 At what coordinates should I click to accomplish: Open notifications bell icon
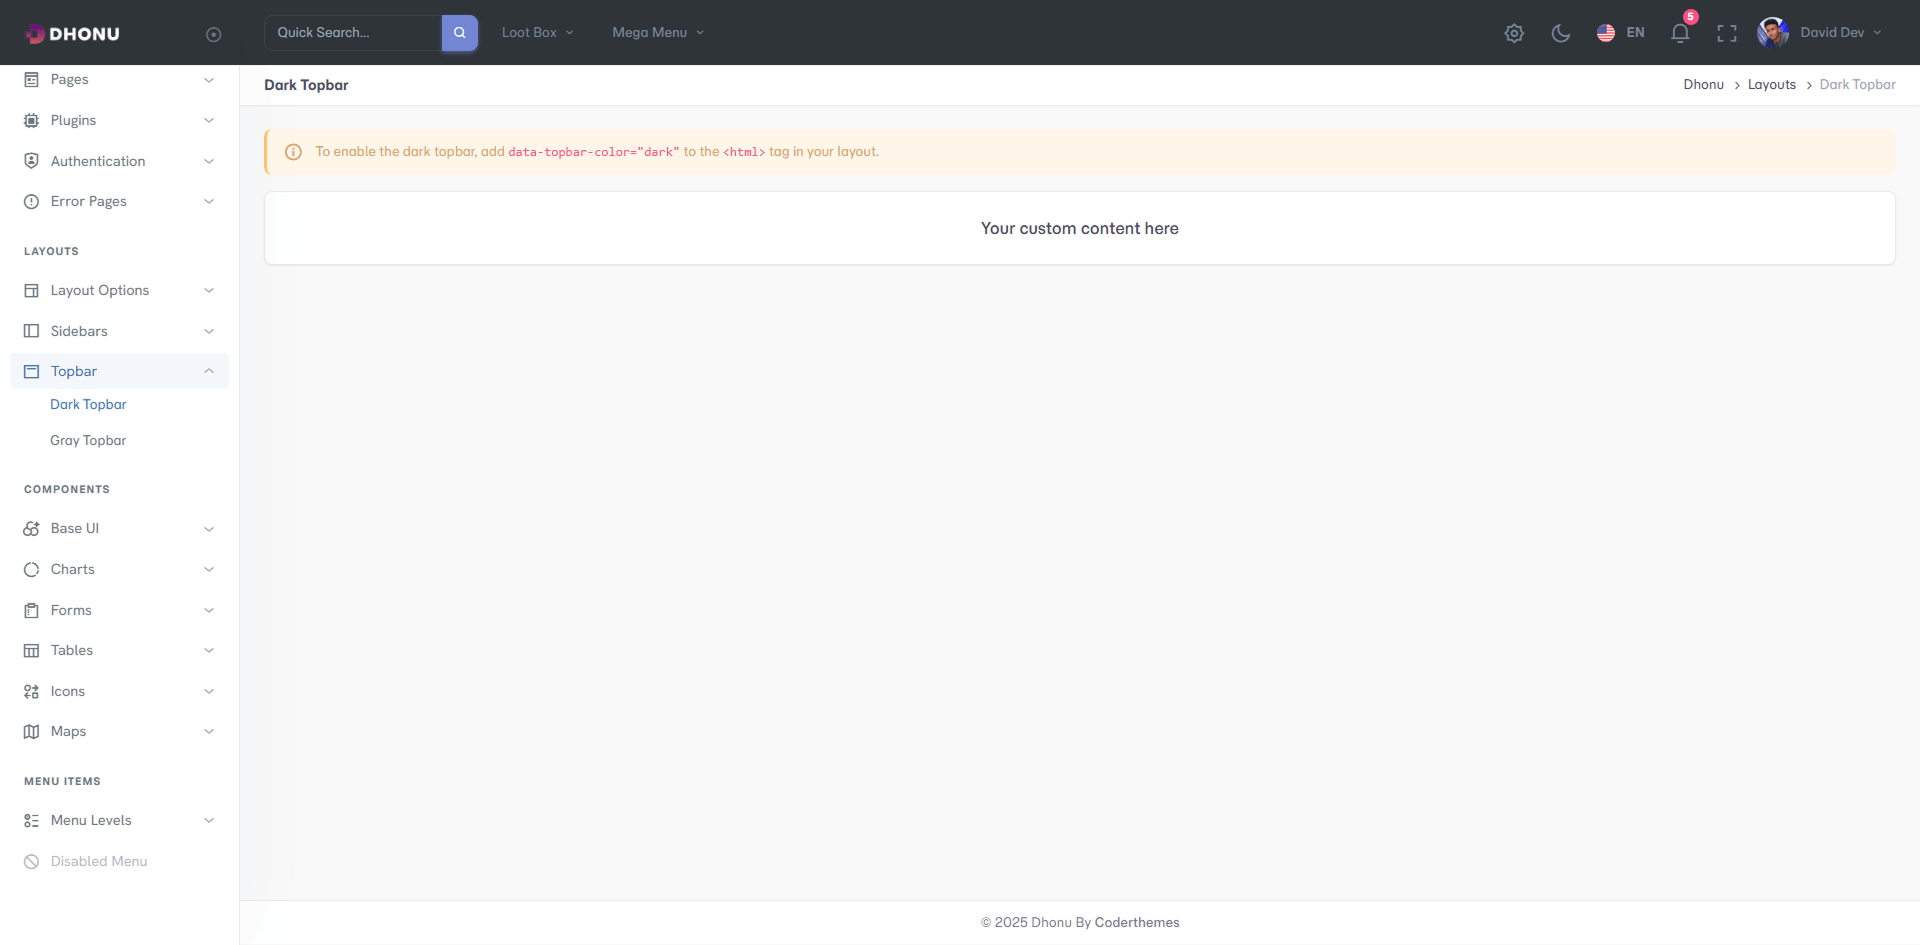[1680, 33]
